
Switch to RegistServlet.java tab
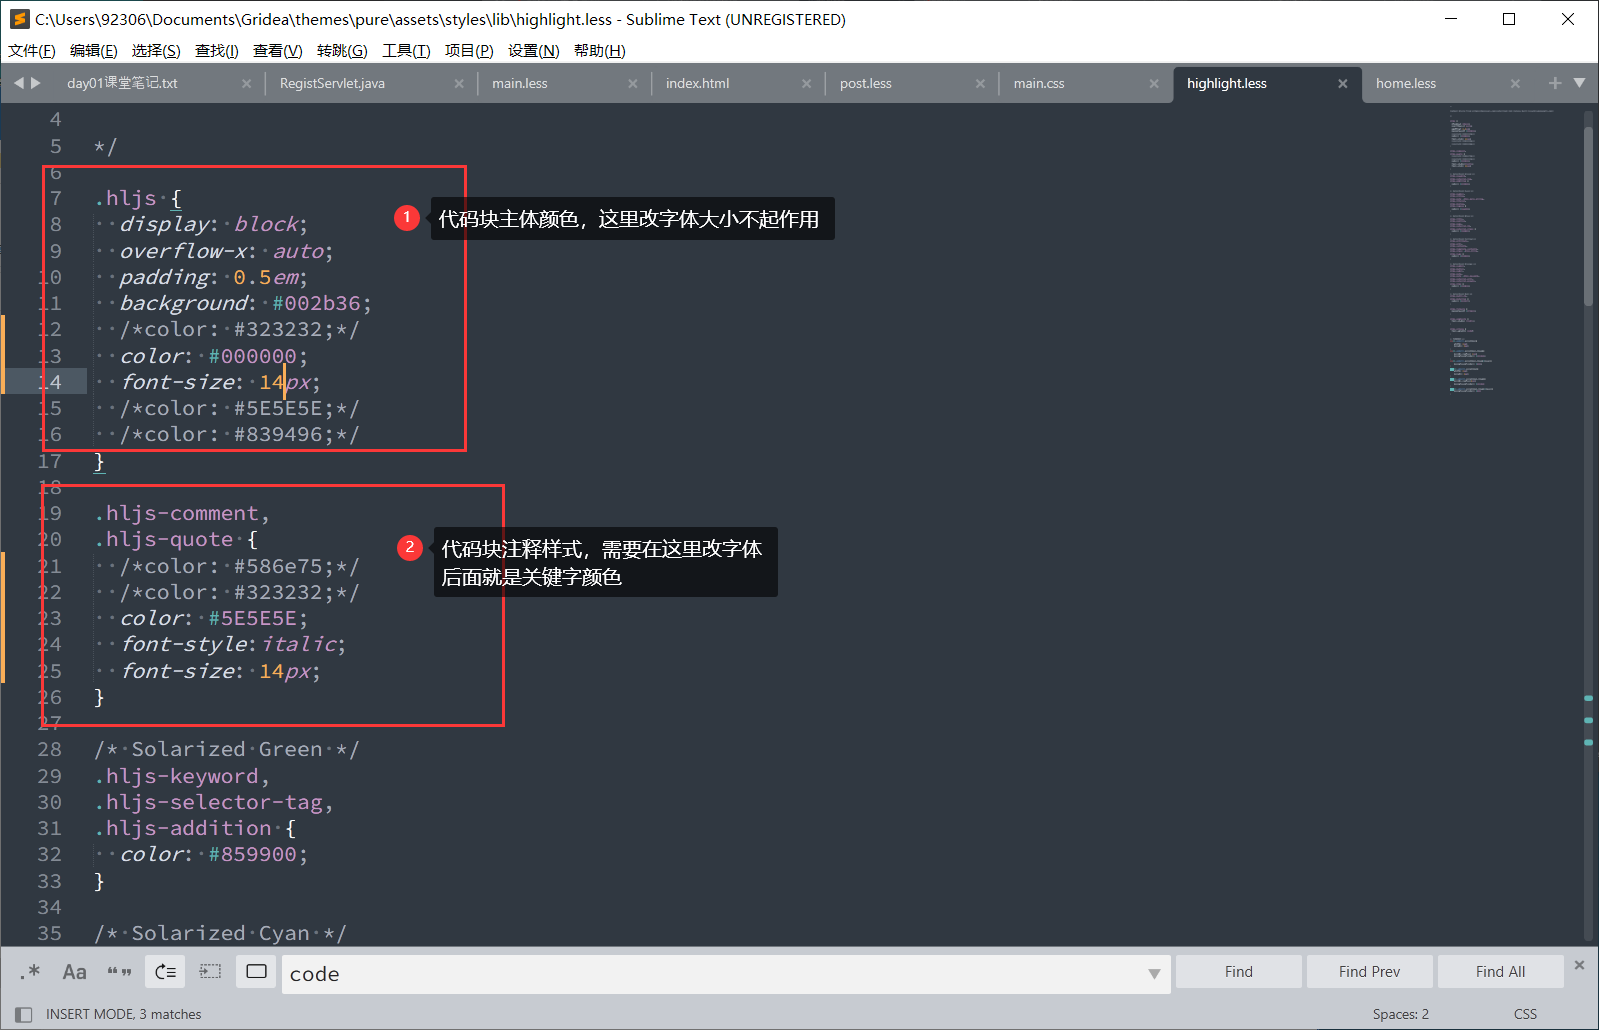click(x=332, y=83)
